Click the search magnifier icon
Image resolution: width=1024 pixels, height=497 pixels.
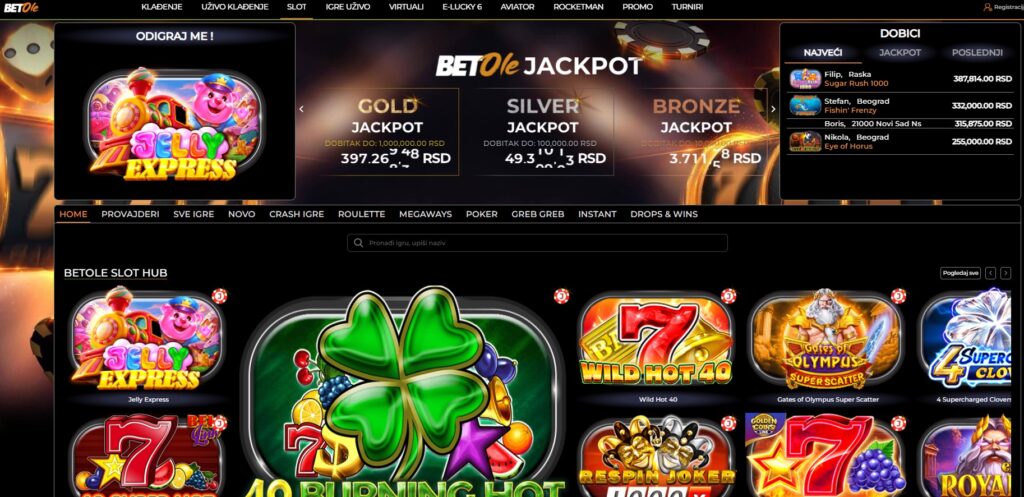tap(358, 243)
